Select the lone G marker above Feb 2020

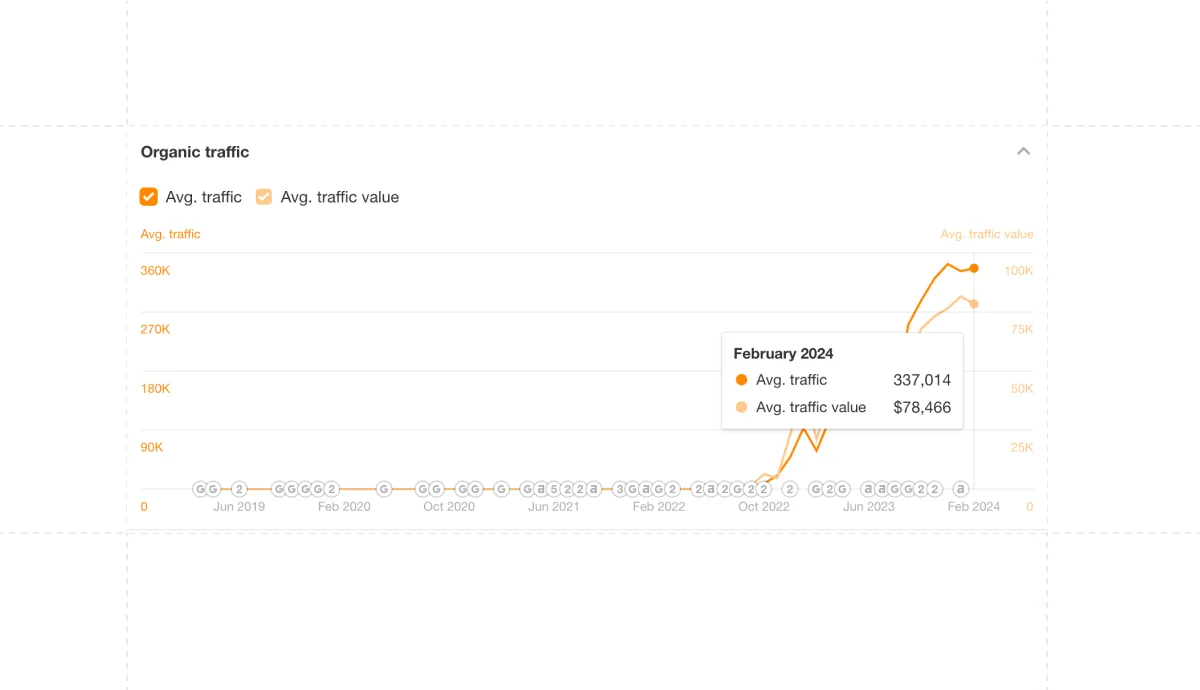point(384,489)
